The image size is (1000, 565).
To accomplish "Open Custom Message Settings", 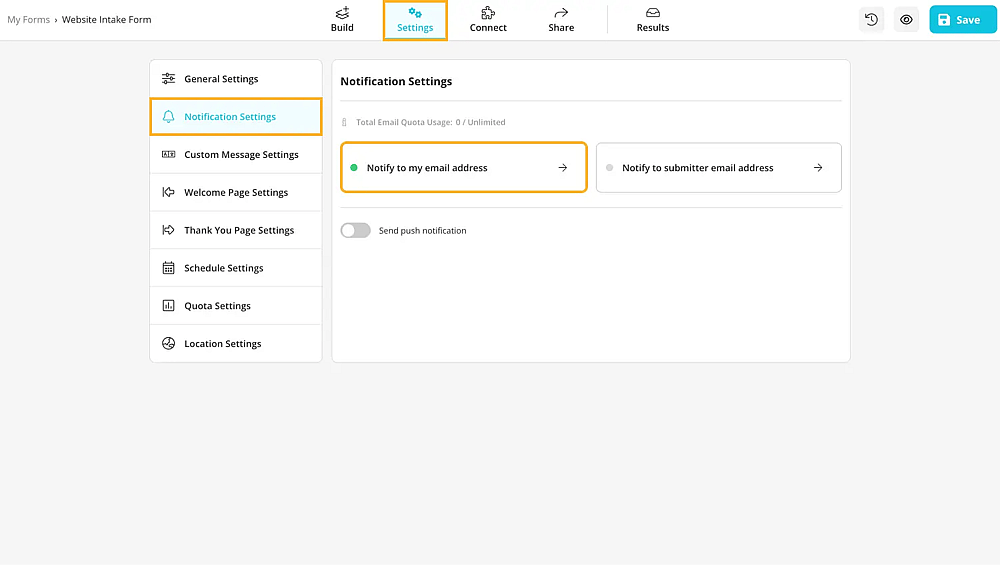I will pyautogui.click(x=236, y=154).
